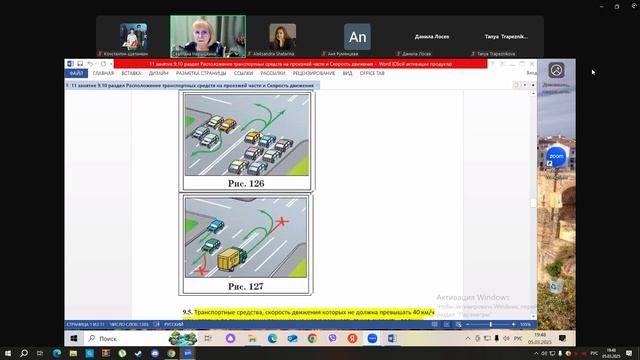Click the zoom in plus button

513,324
